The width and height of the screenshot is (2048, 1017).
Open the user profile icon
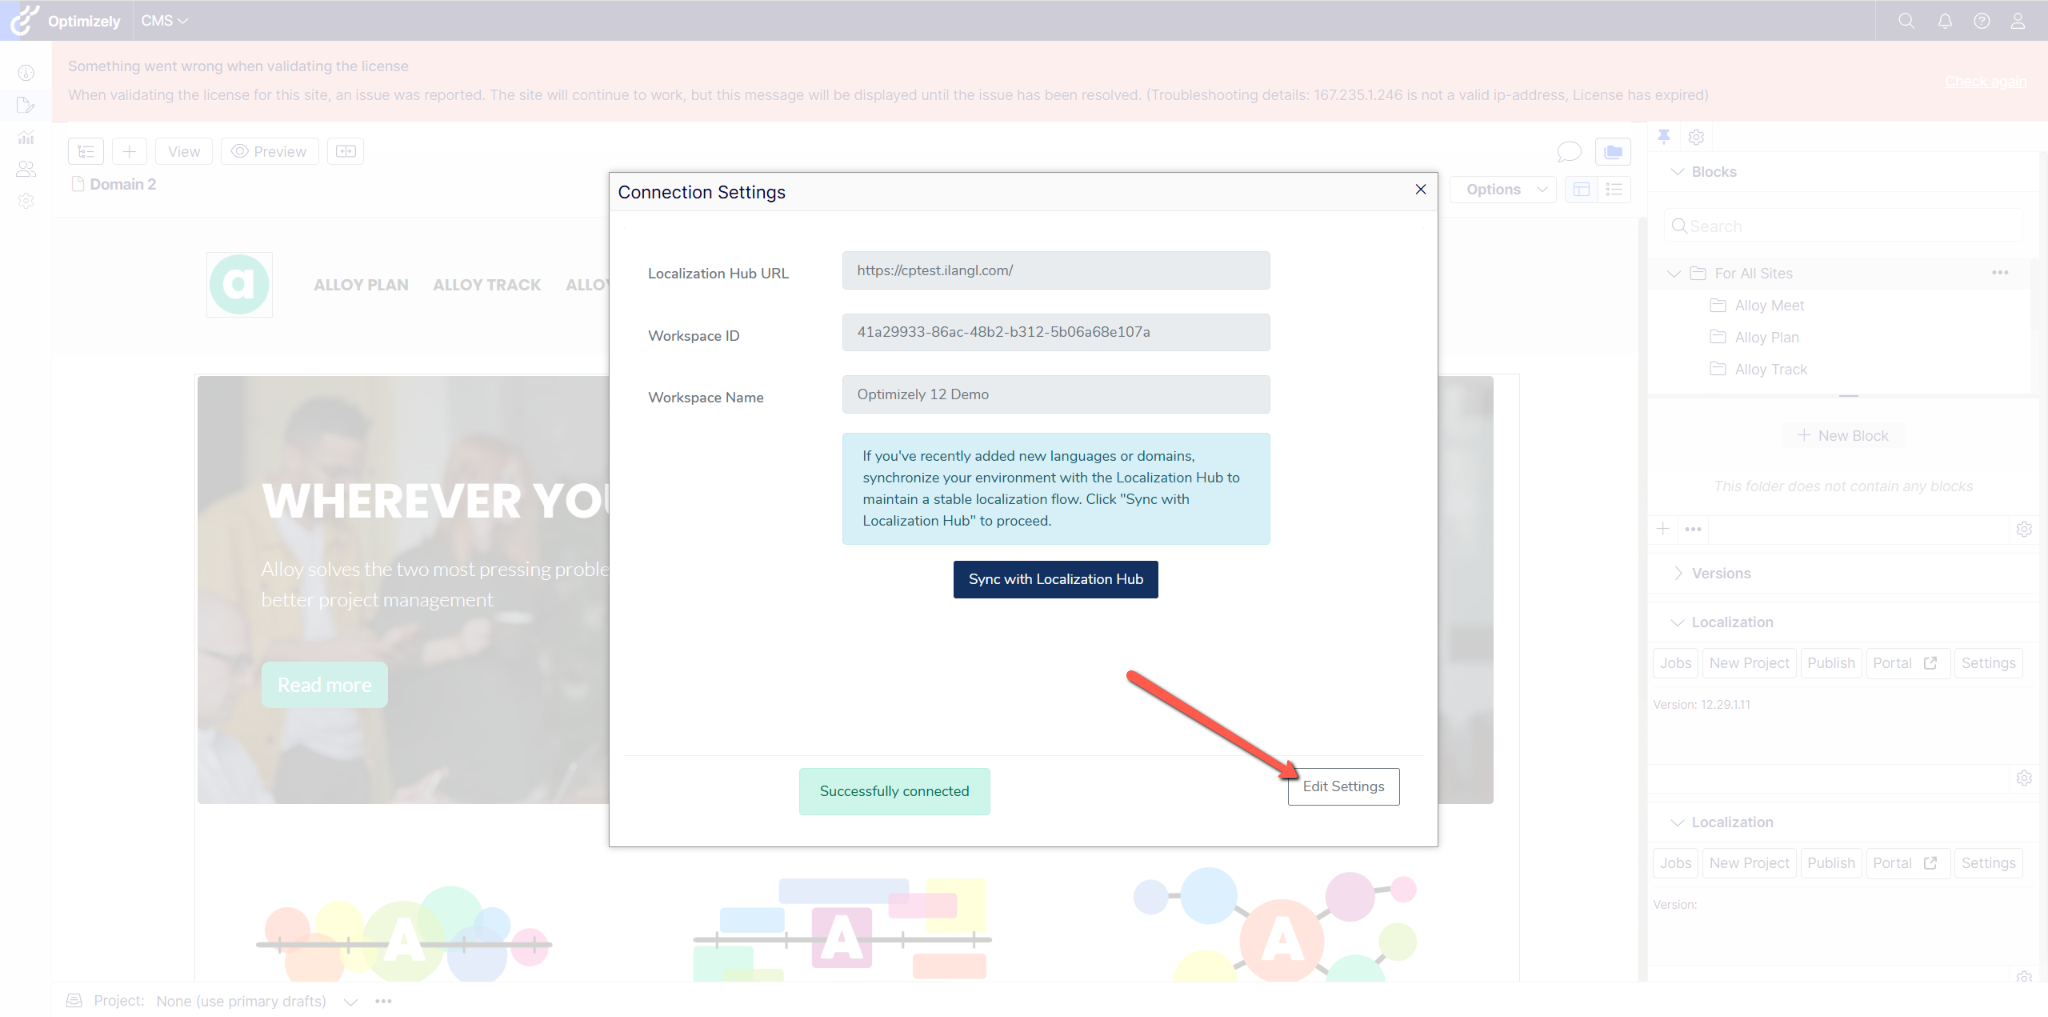click(2018, 21)
